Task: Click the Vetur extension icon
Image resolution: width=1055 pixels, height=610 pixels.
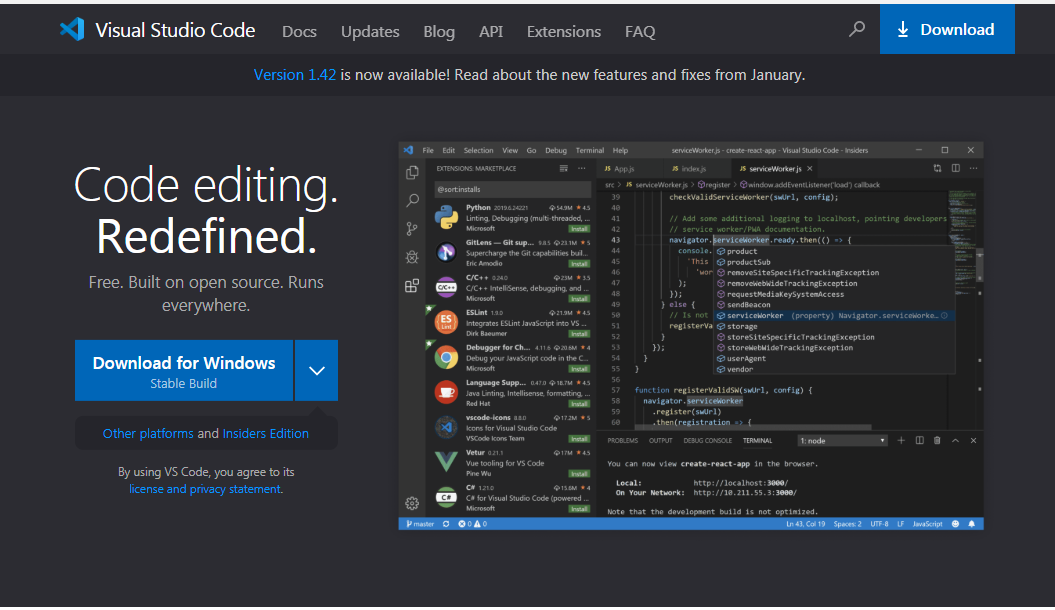Action: pos(446,462)
